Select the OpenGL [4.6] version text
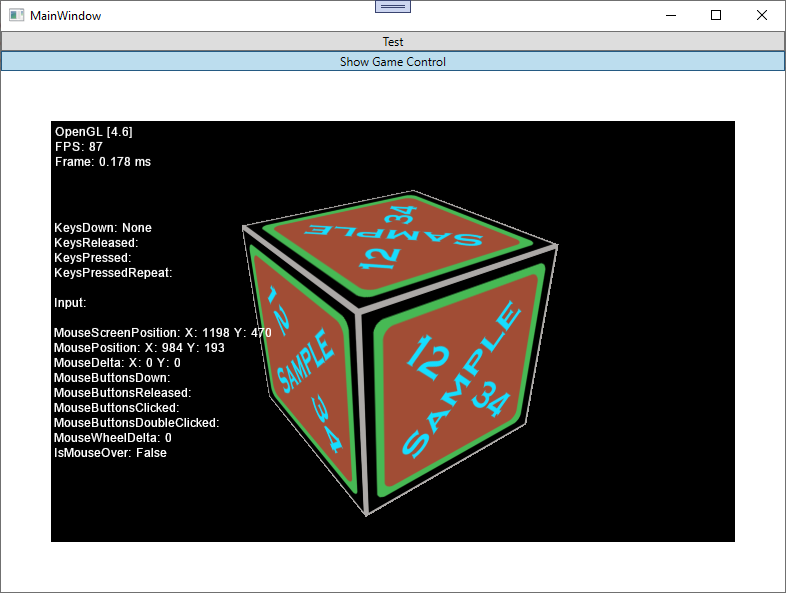786x593 pixels. click(x=94, y=132)
